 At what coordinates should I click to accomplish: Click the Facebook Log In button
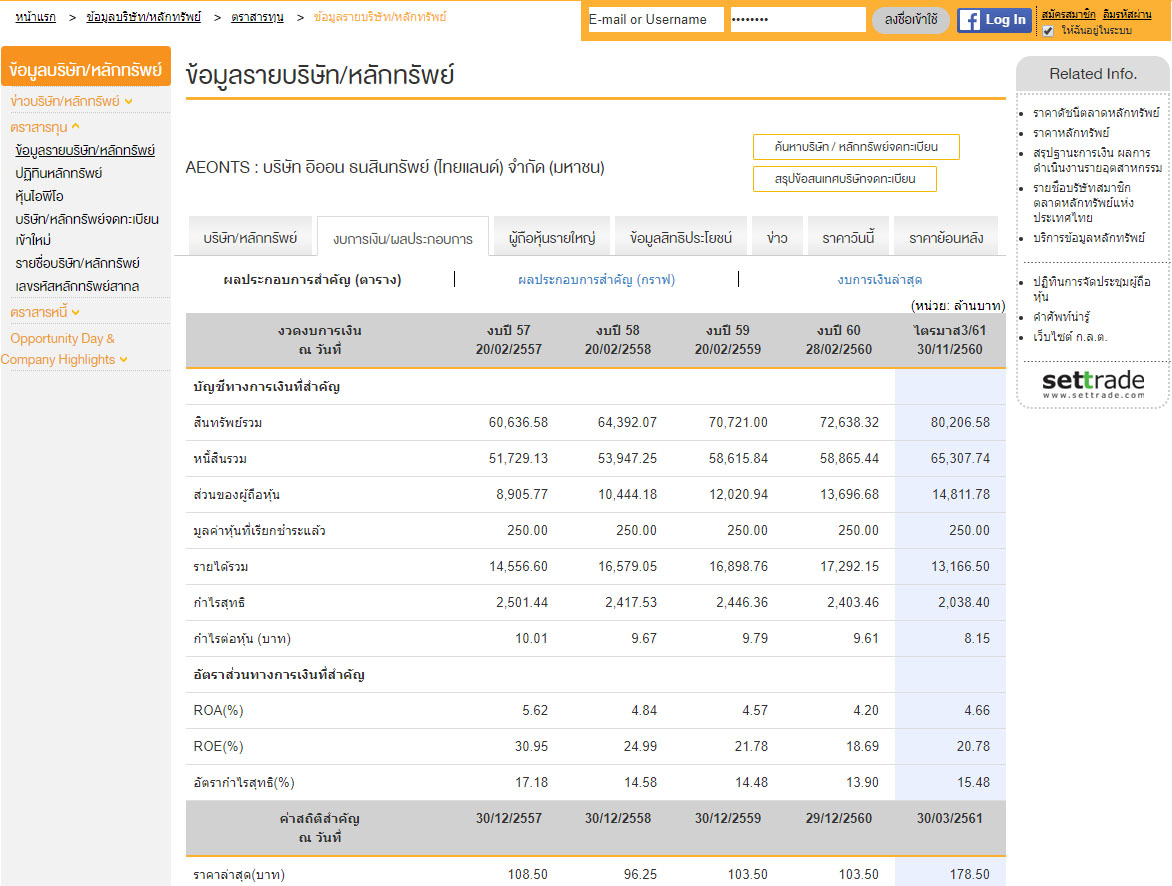(x=994, y=20)
